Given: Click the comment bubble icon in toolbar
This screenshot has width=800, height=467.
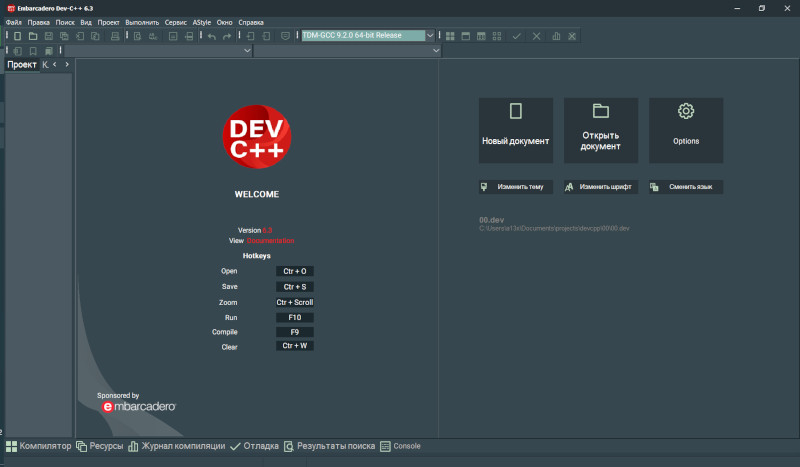Looking at the screenshot, I should (285, 36).
